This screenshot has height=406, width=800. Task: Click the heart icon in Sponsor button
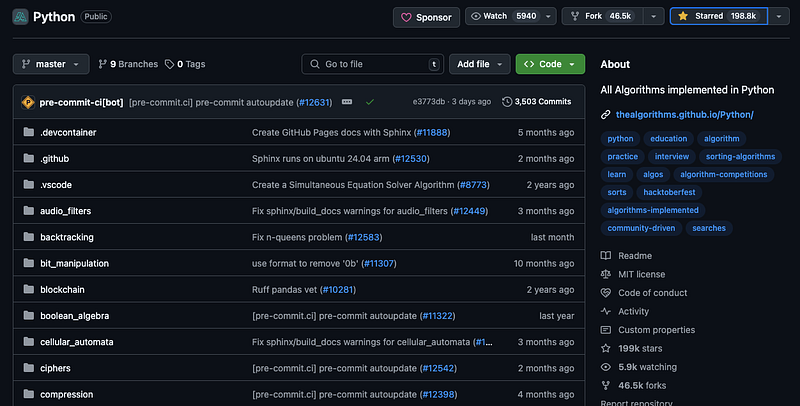tap(406, 17)
